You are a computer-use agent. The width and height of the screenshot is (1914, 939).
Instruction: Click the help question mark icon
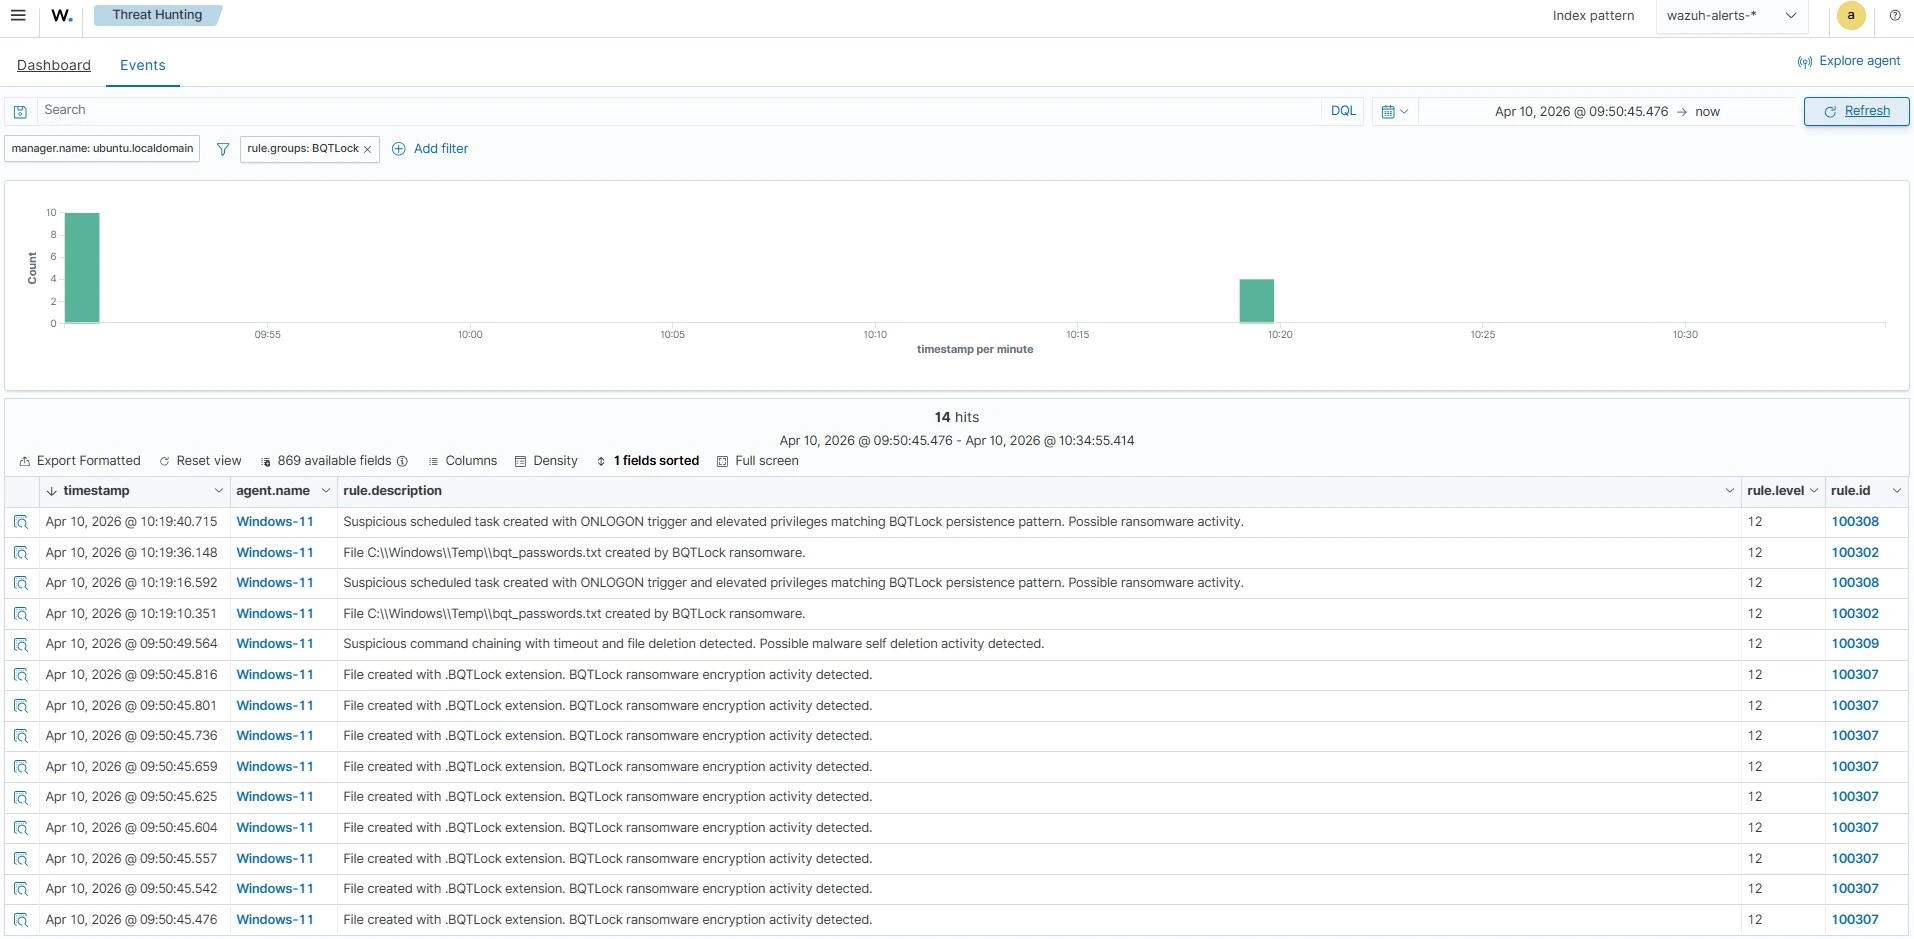click(1895, 15)
